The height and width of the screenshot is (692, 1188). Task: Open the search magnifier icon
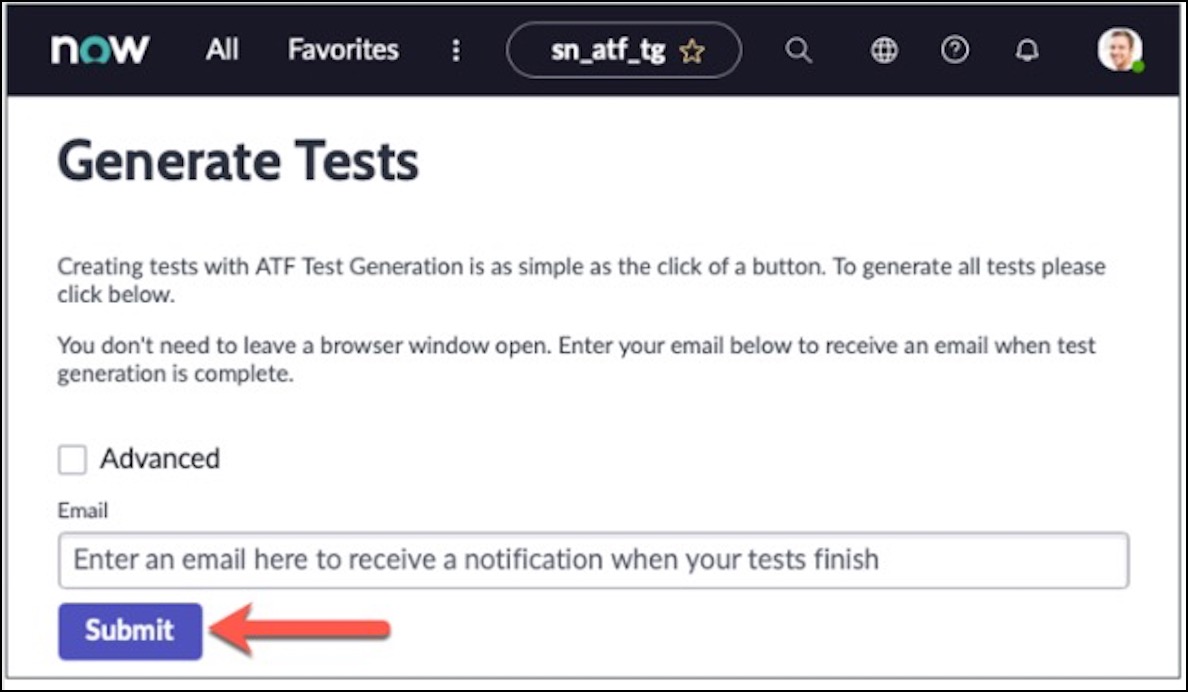pyautogui.click(x=798, y=50)
